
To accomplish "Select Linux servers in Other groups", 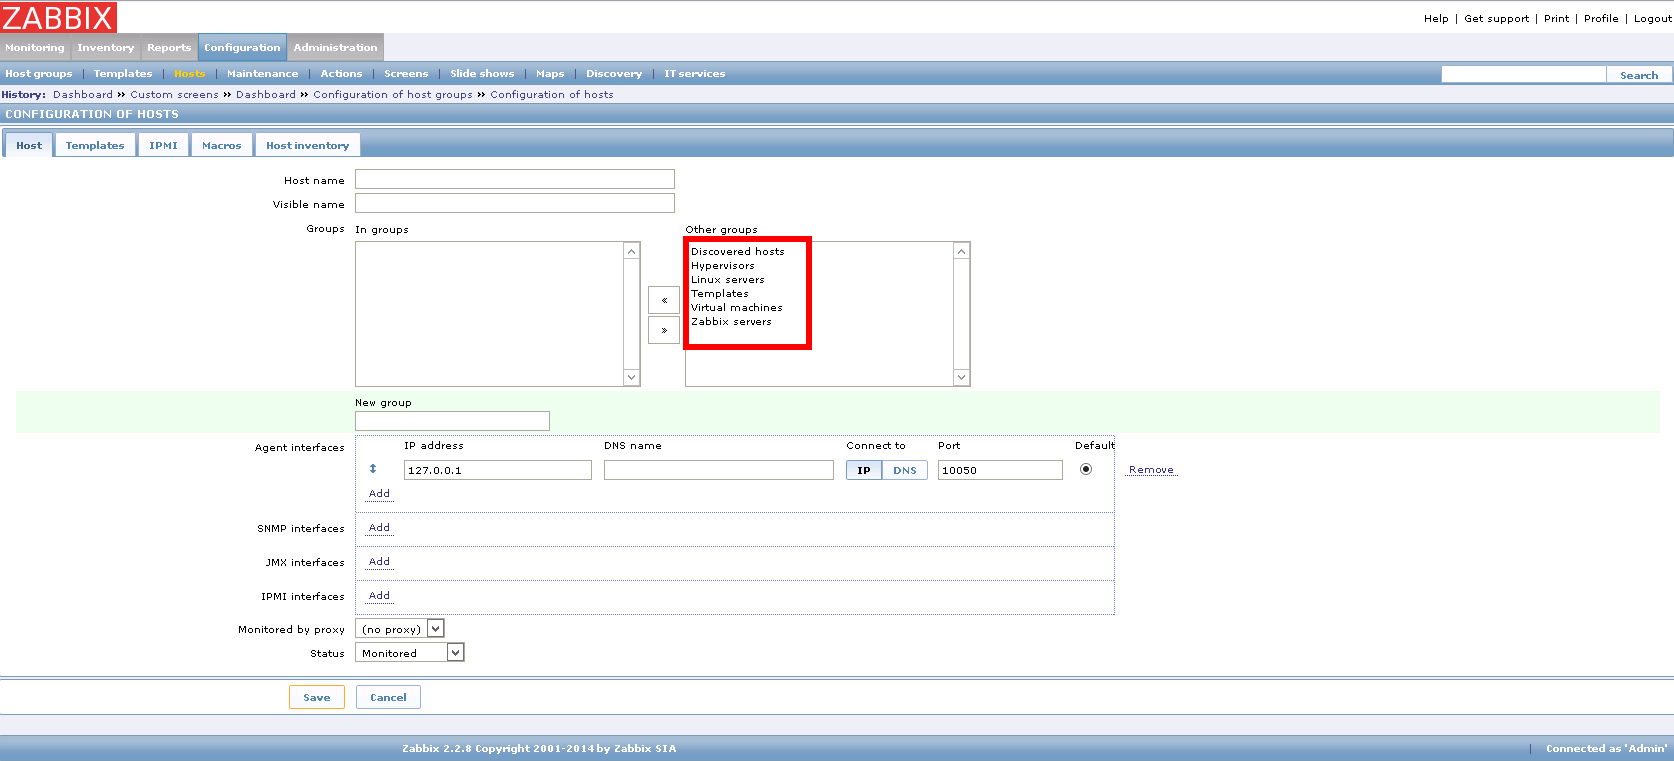I will [x=728, y=280].
